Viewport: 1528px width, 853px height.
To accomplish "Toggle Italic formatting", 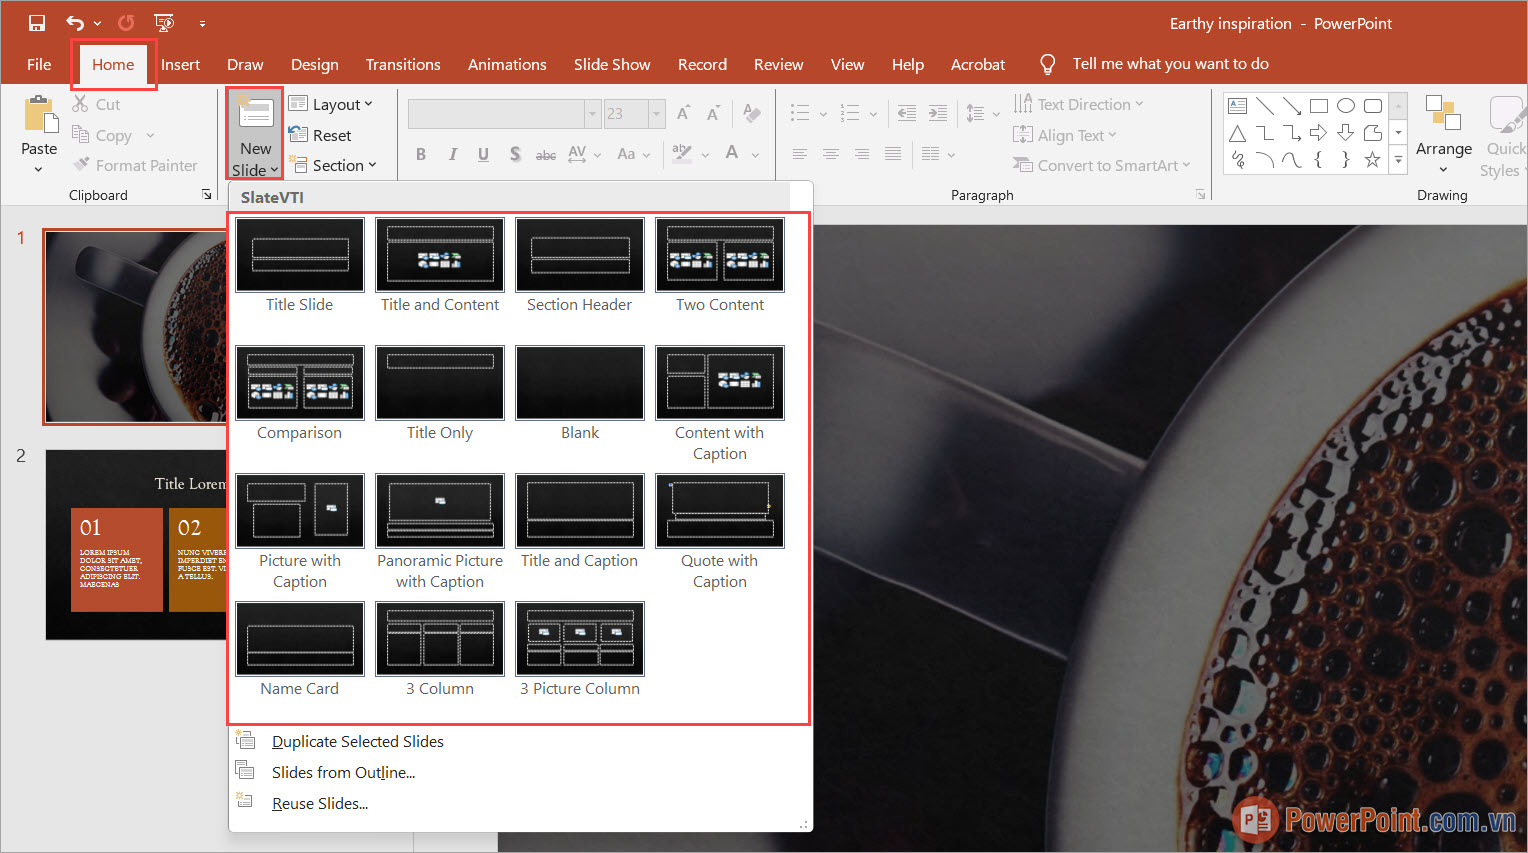I will click(x=453, y=154).
